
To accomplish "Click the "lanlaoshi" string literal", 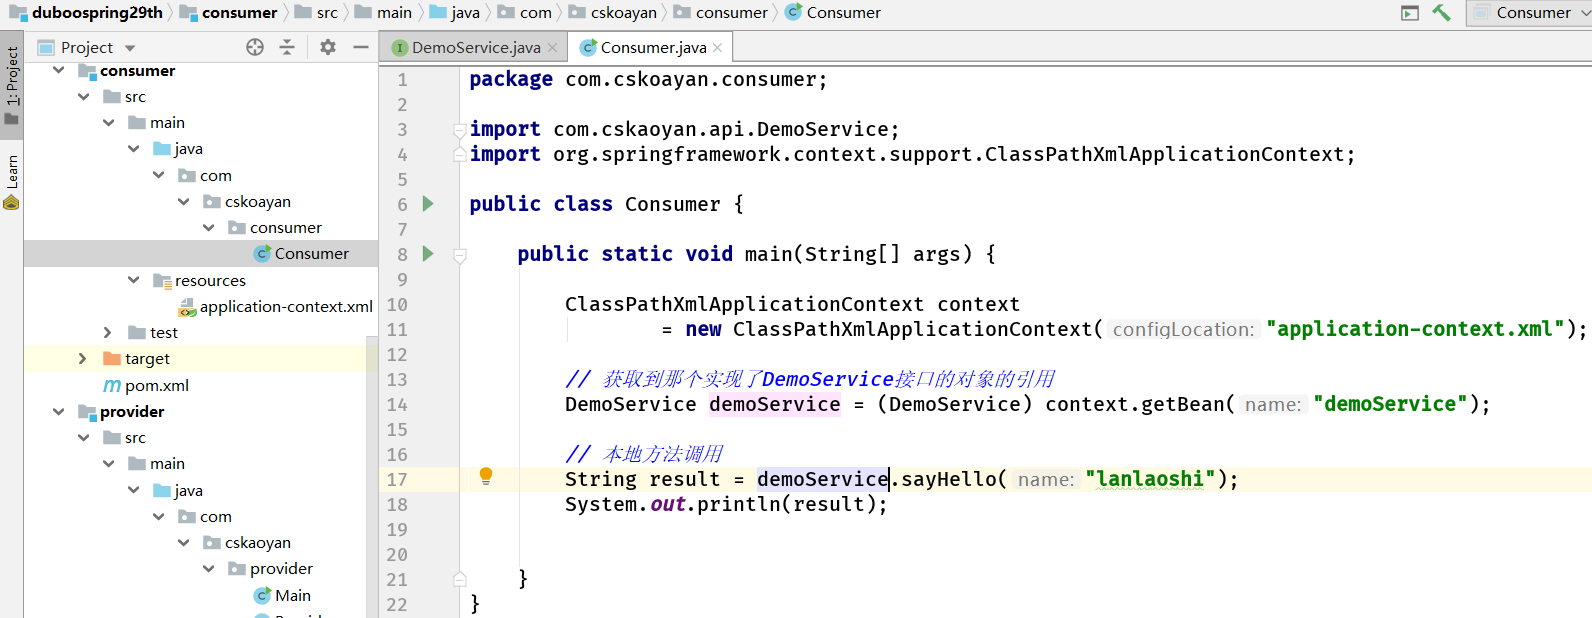I will pyautogui.click(x=1151, y=479).
